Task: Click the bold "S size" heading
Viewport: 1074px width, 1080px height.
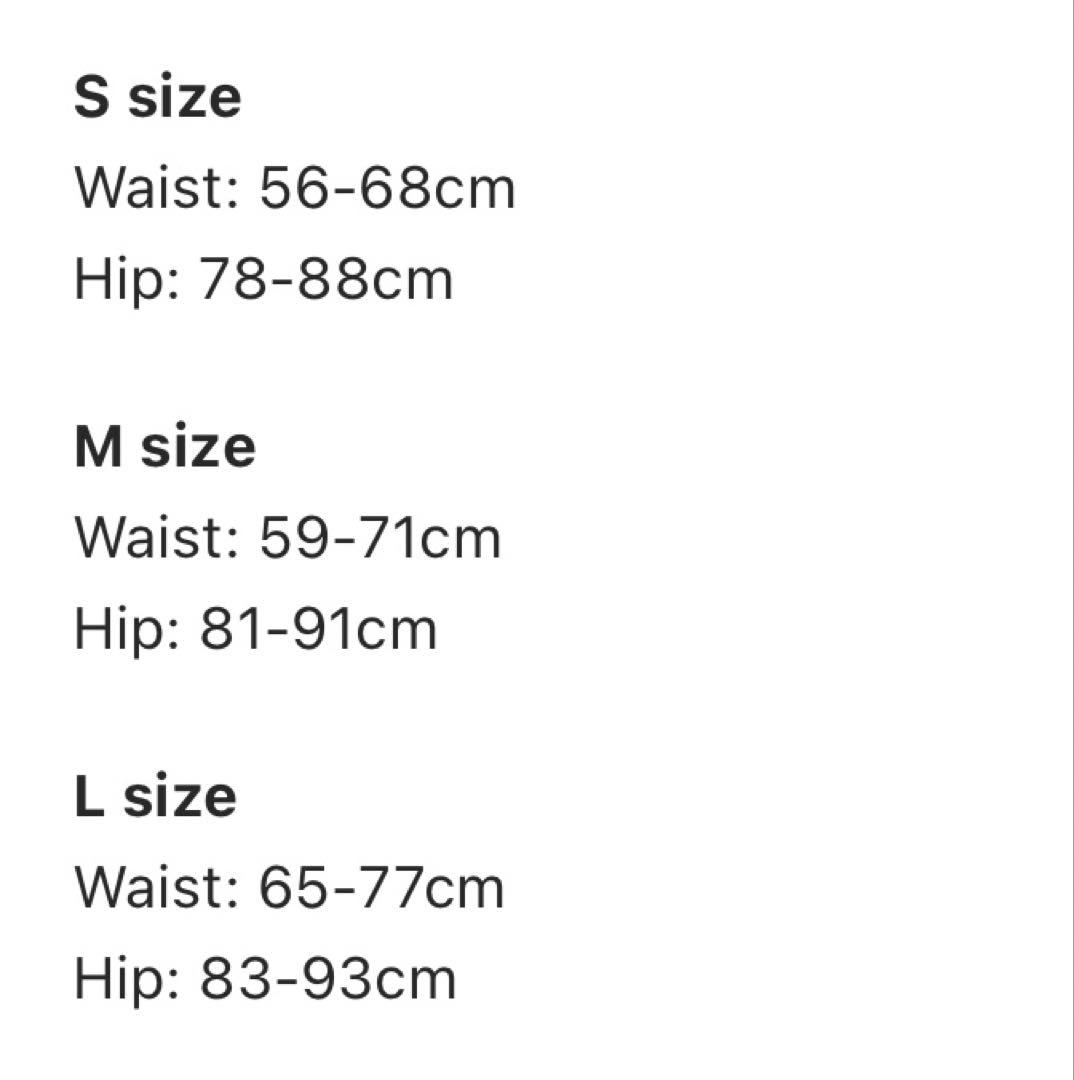Action: [158, 97]
